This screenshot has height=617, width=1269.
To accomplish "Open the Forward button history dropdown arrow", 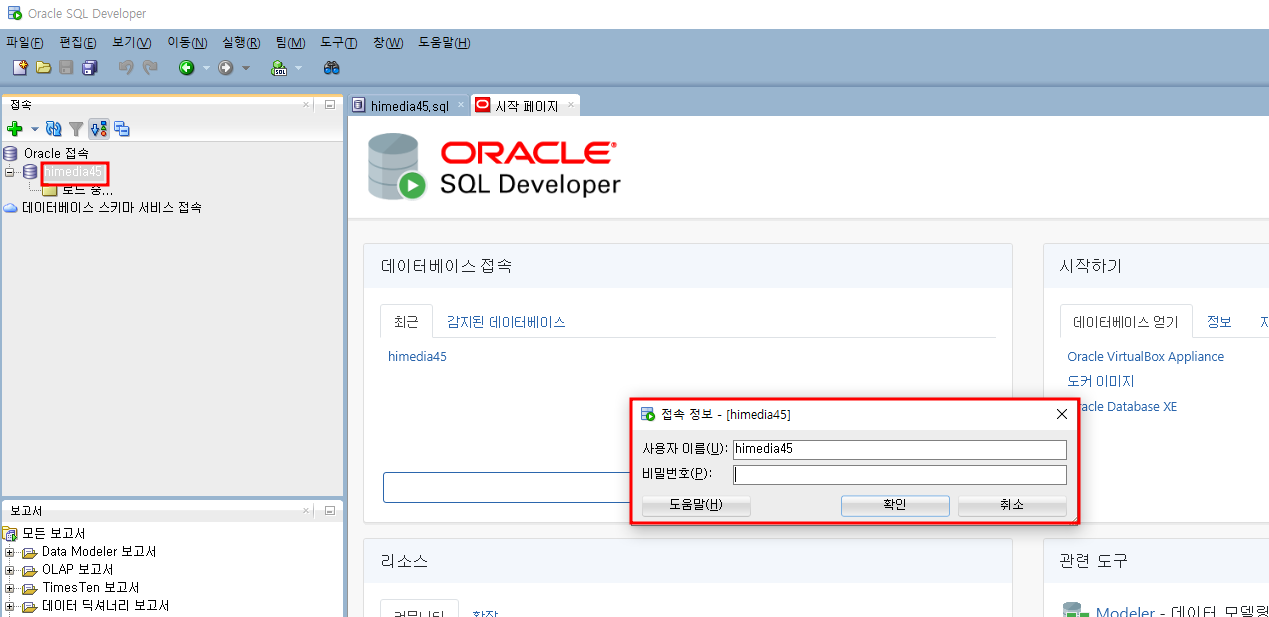I will pos(246,69).
